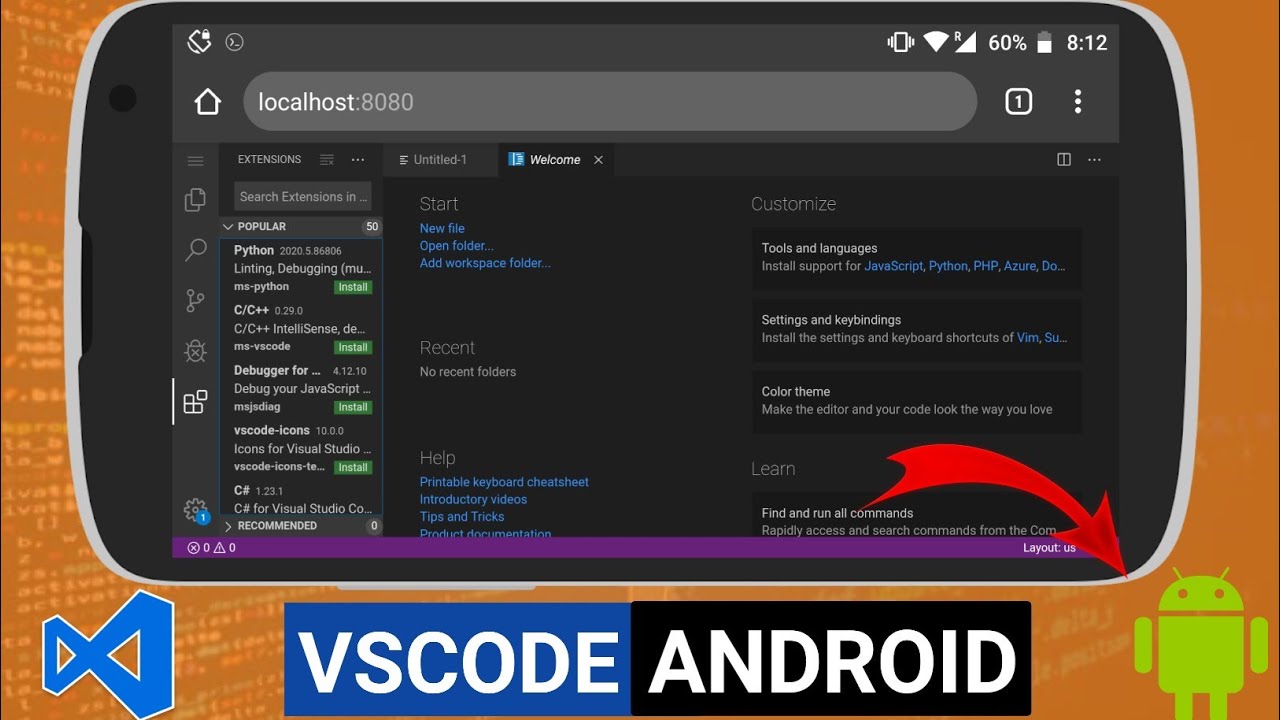Image resolution: width=1280 pixels, height=720 pixels.
Task: Click errors and warnings status bar indicator
Action: (x=211, y=548)
